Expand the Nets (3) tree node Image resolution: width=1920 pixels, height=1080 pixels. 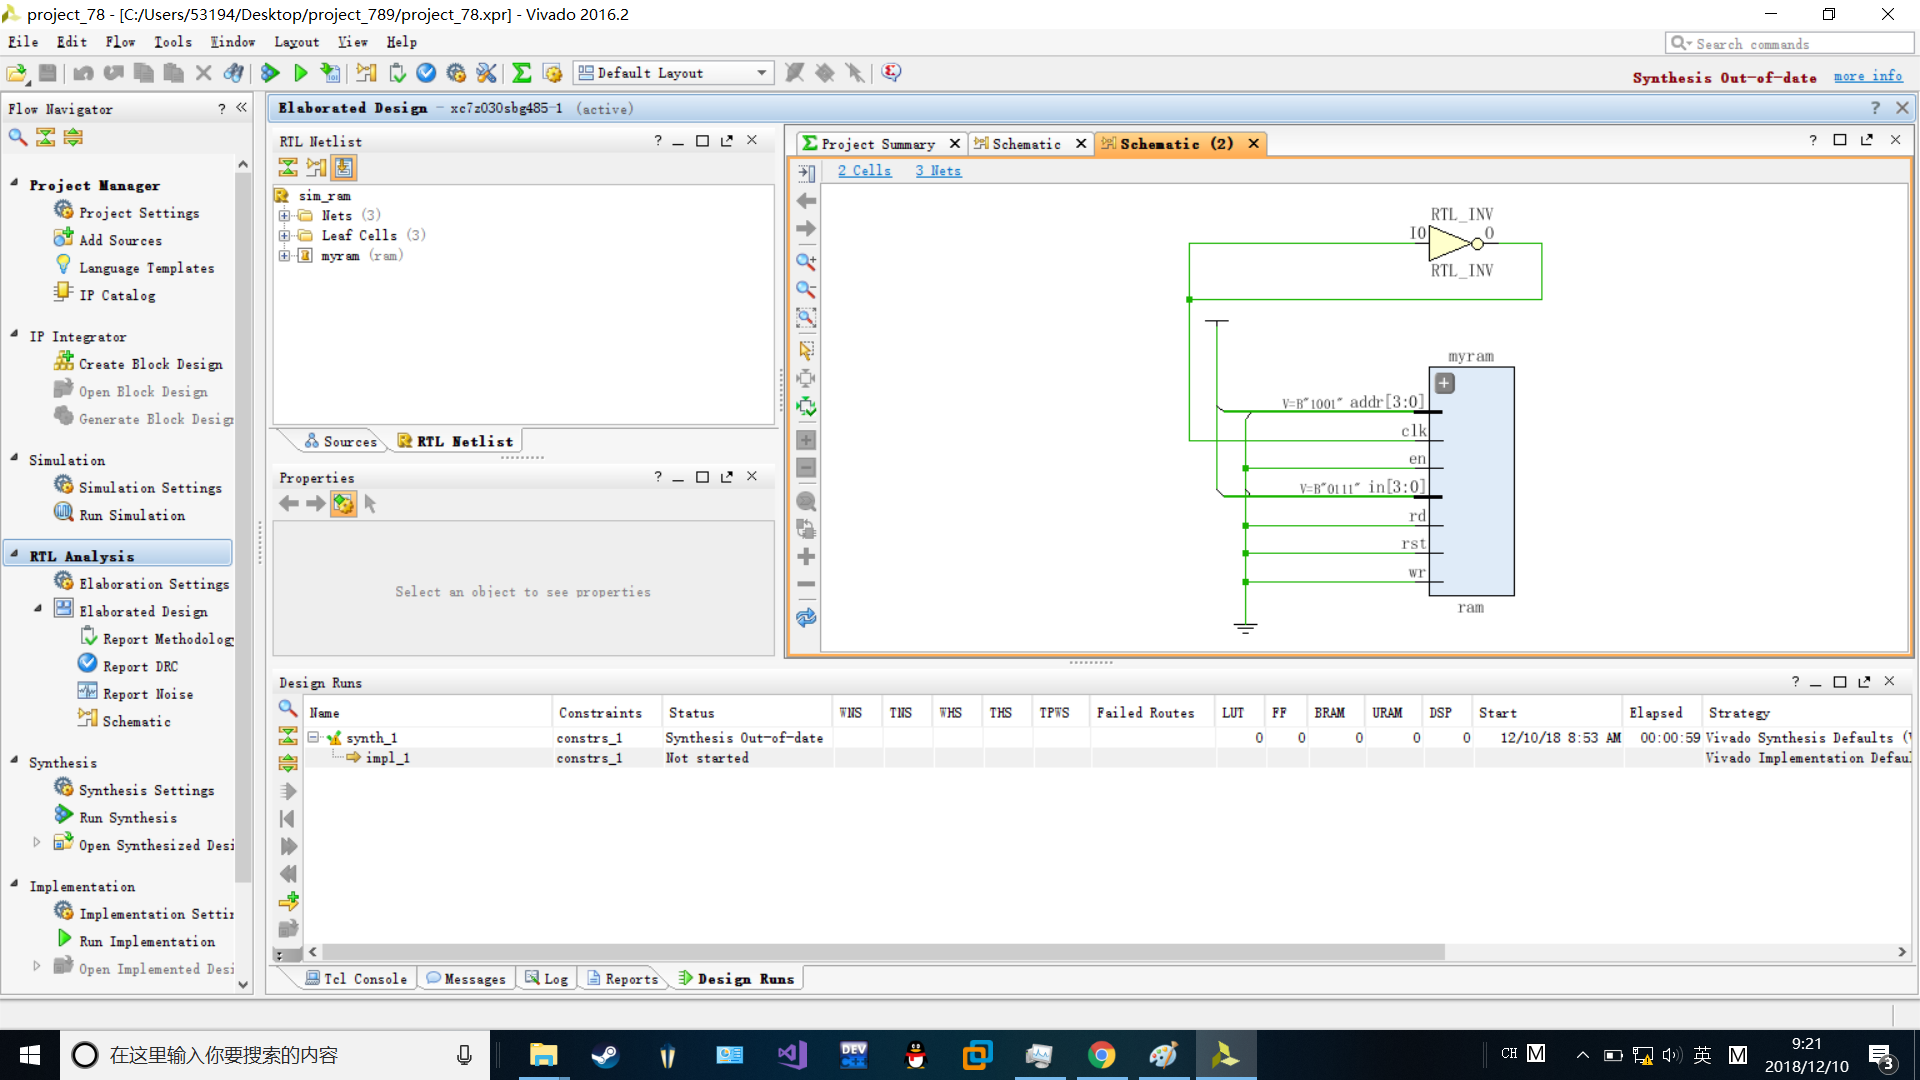(285, 216)
